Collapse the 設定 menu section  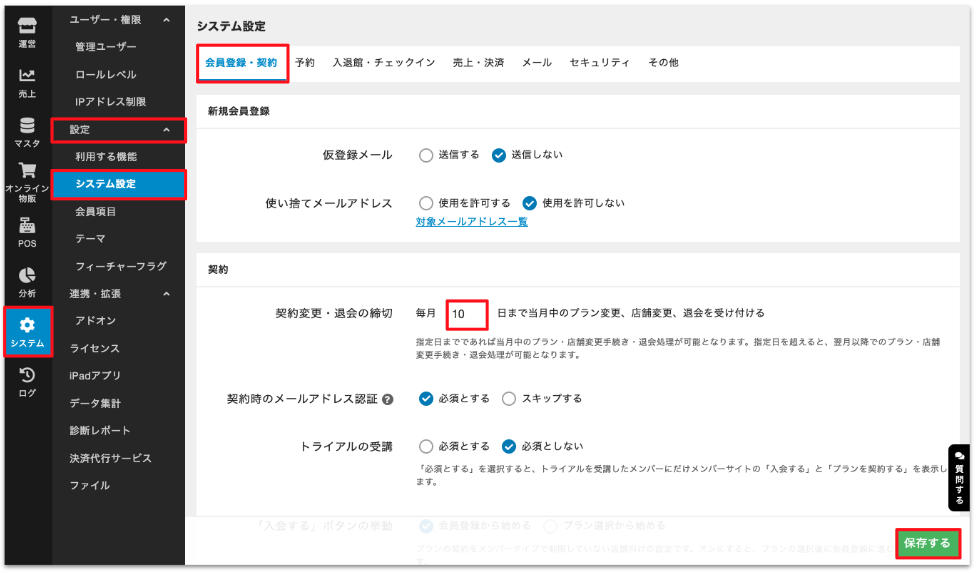[x=166, y=130]
